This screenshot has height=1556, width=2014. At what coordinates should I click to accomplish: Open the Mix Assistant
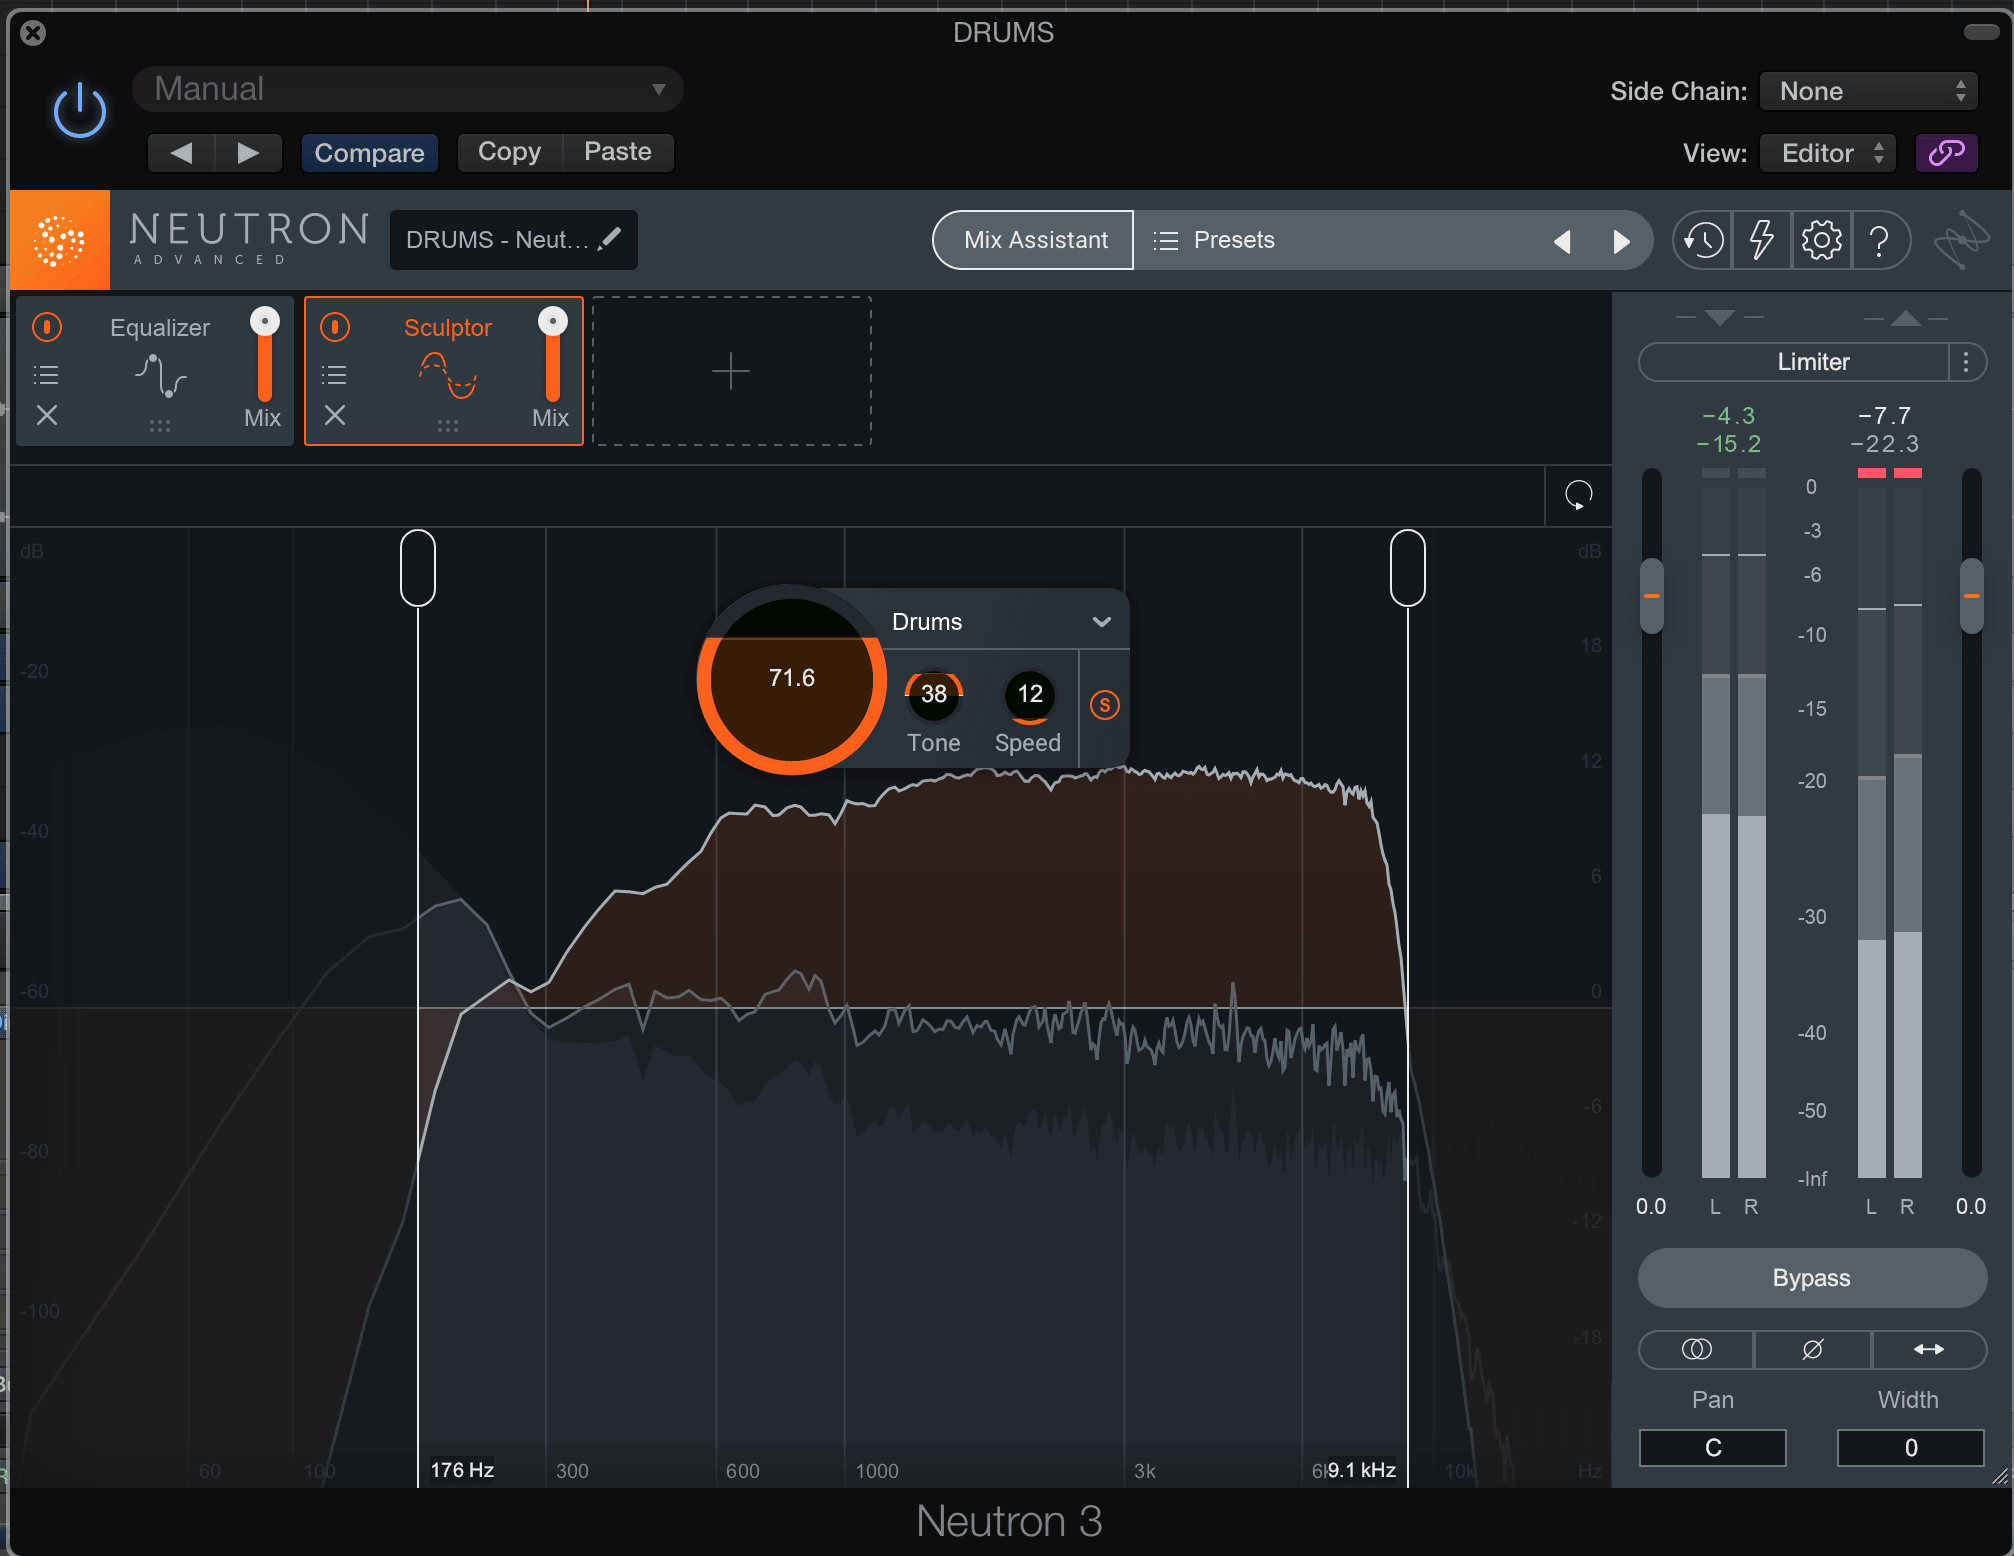1034,240
